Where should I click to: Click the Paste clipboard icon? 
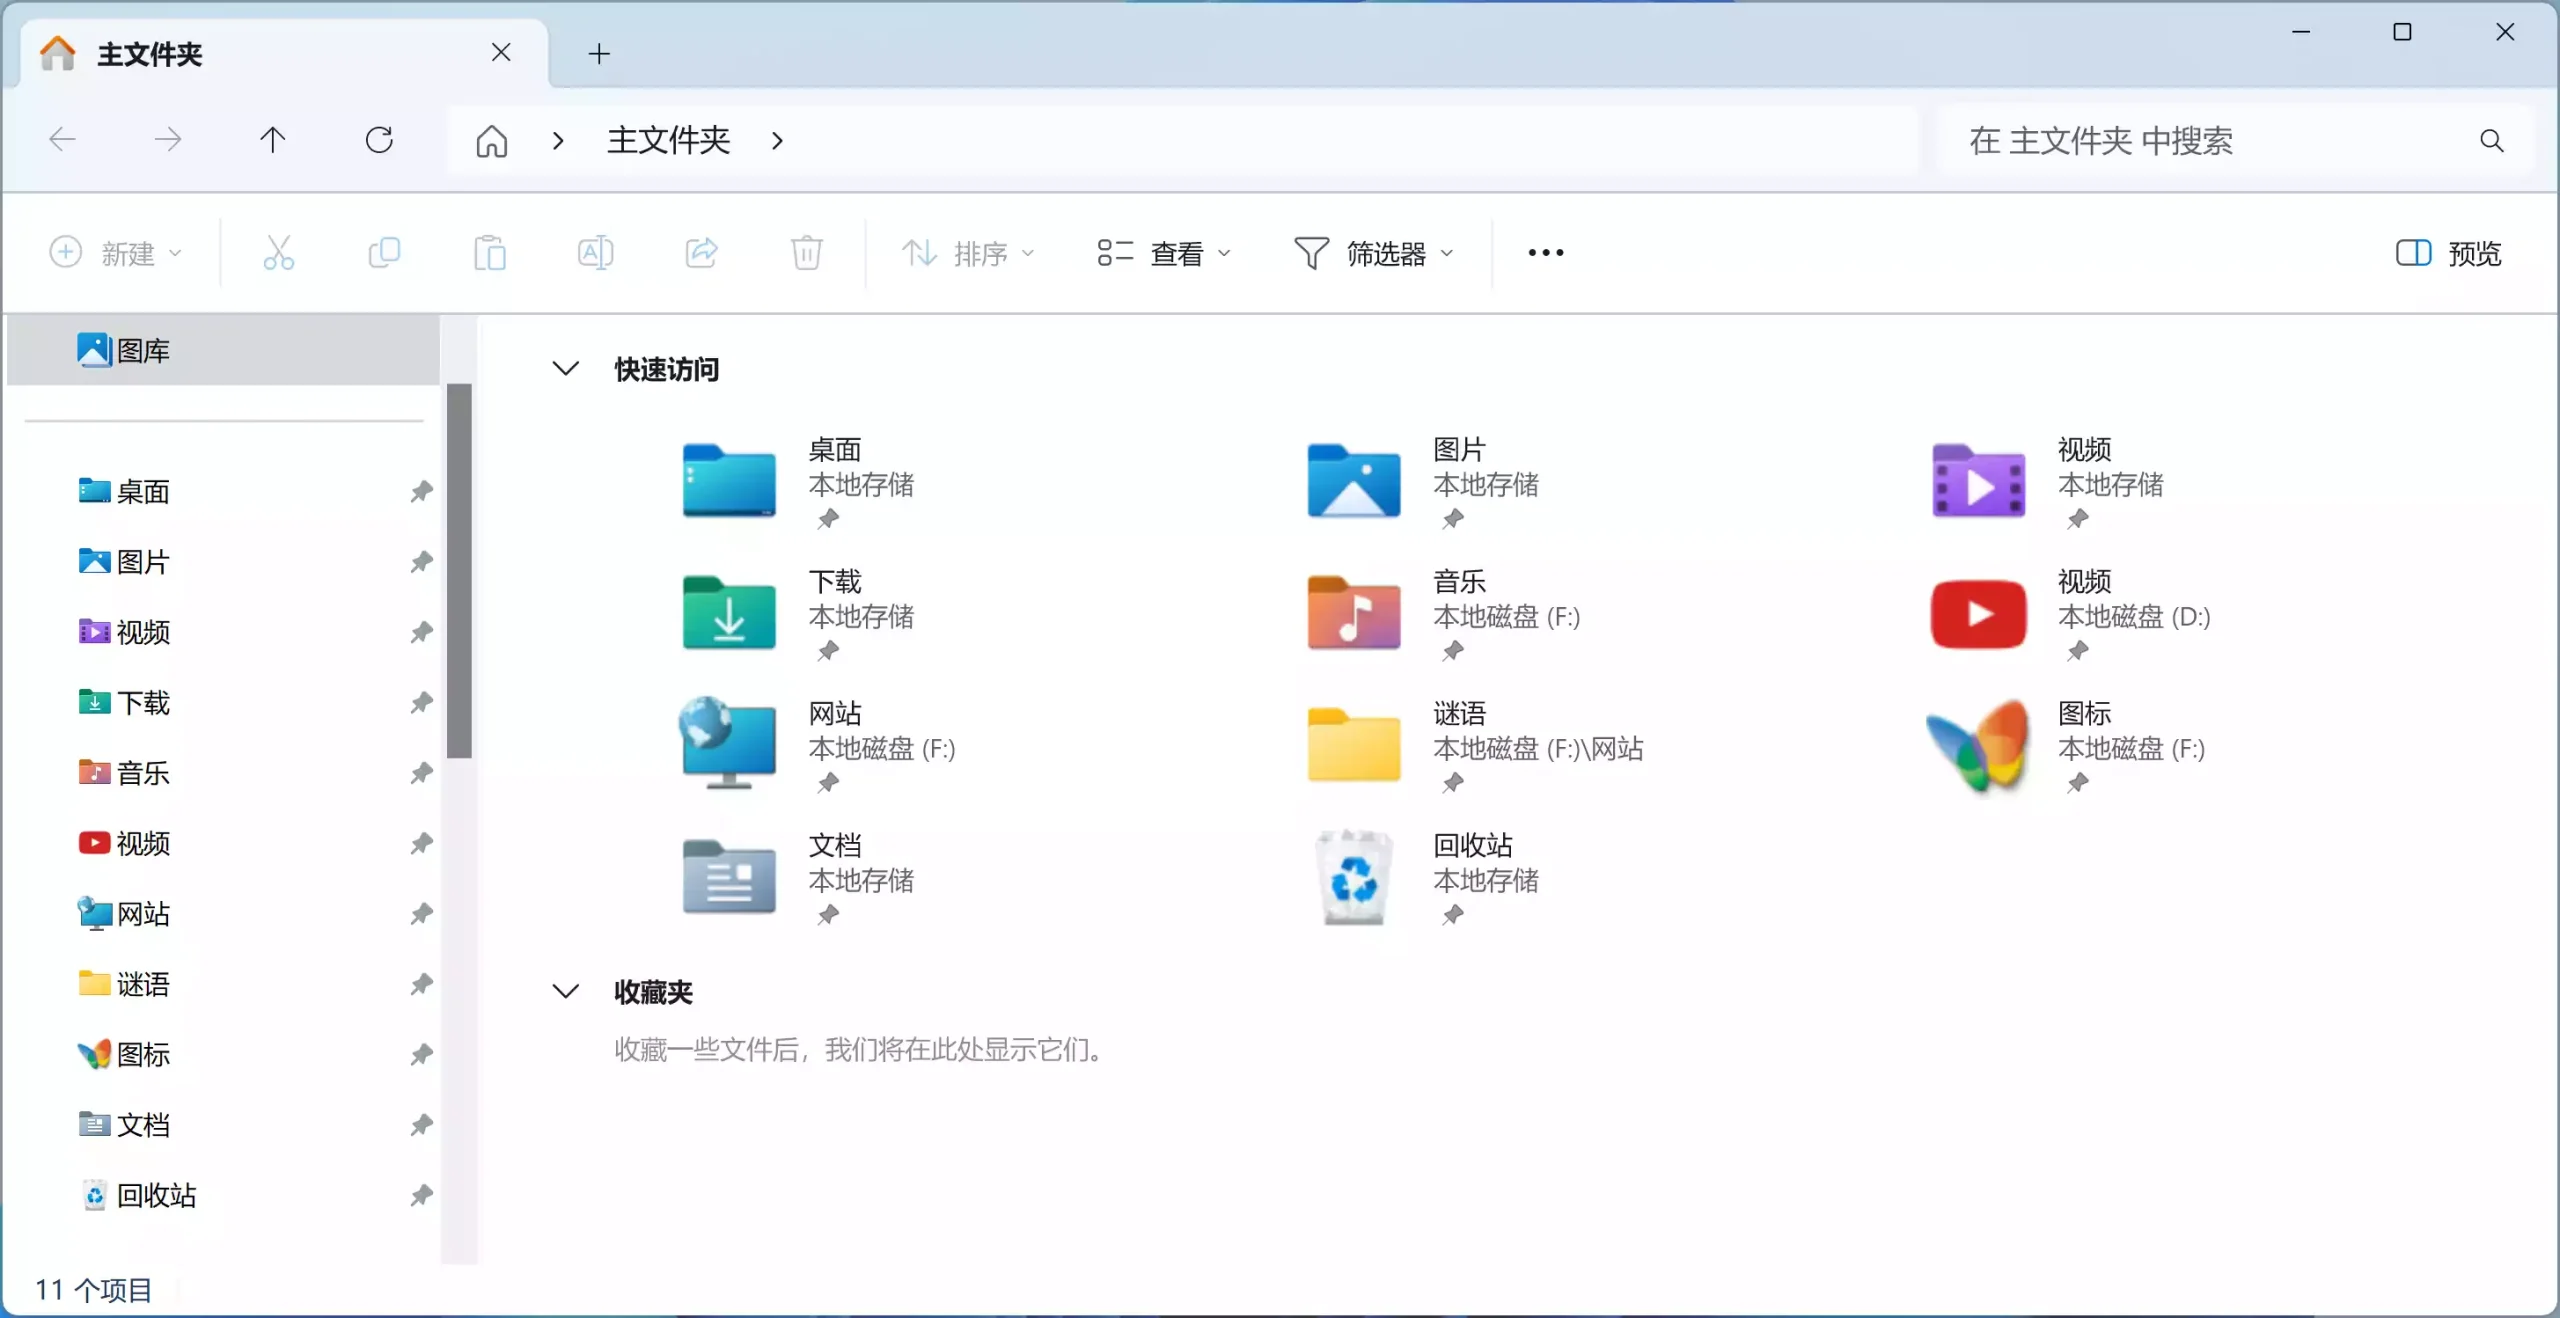point(490,253)
